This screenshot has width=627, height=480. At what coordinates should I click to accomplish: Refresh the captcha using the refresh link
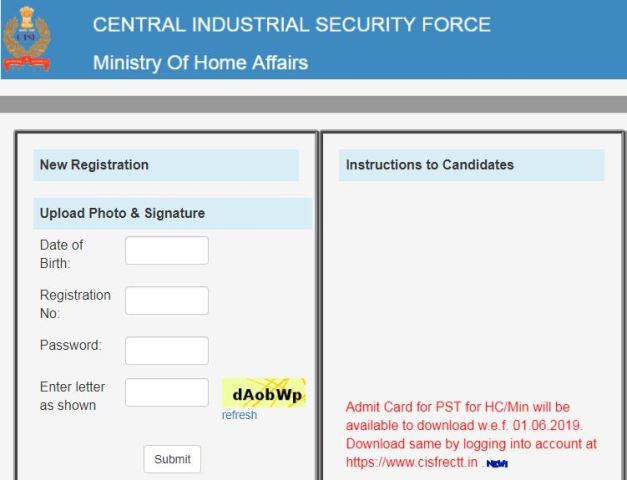(x=239, y=416)
